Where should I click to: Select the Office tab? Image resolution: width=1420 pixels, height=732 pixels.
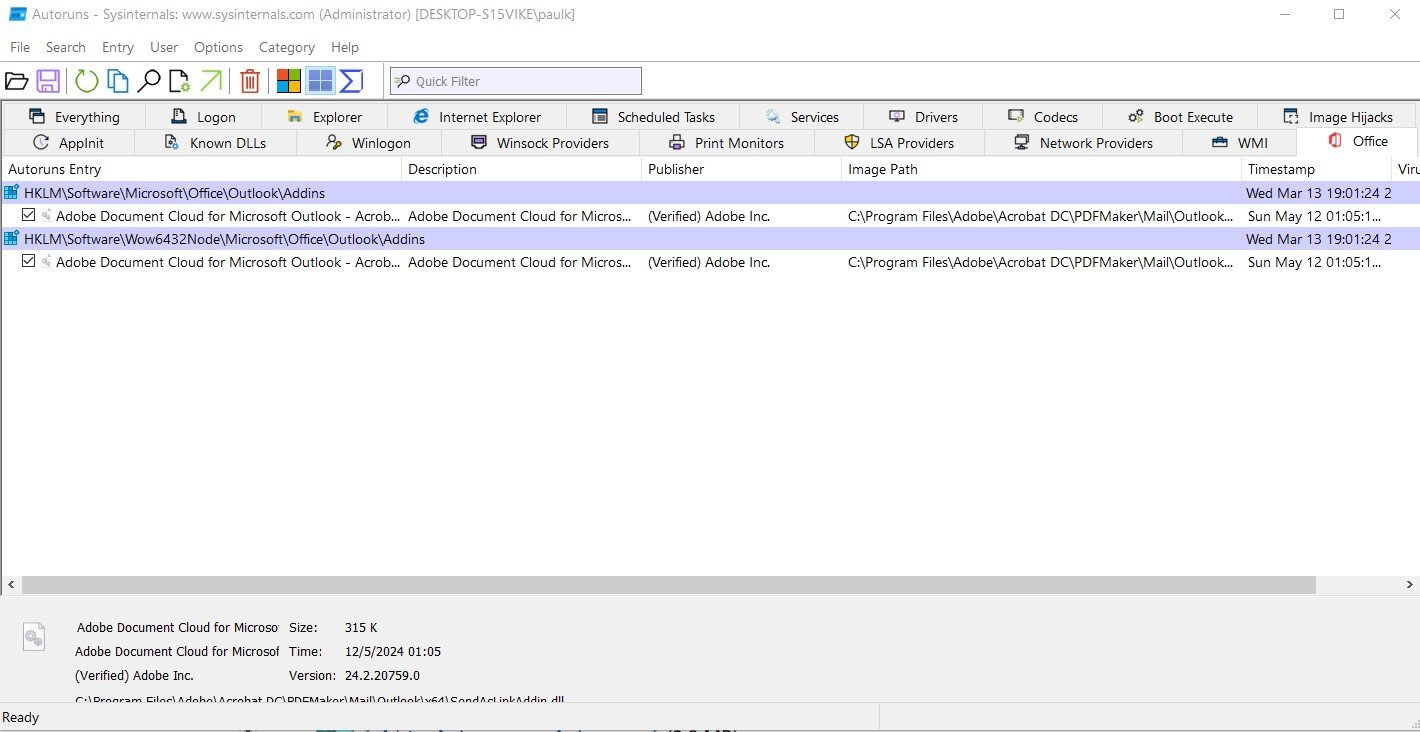[x=1357, y=141]
